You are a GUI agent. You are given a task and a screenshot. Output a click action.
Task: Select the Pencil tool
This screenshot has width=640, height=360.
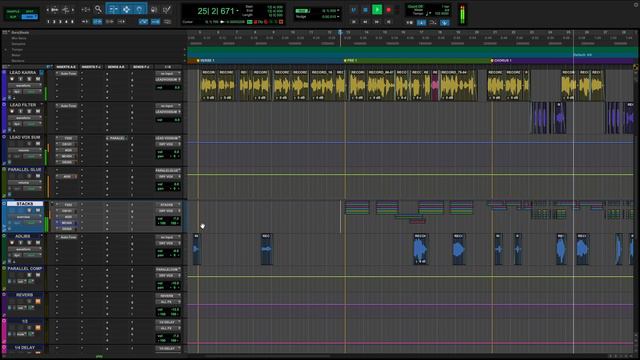pyautogui.click(x=167, y=9)
